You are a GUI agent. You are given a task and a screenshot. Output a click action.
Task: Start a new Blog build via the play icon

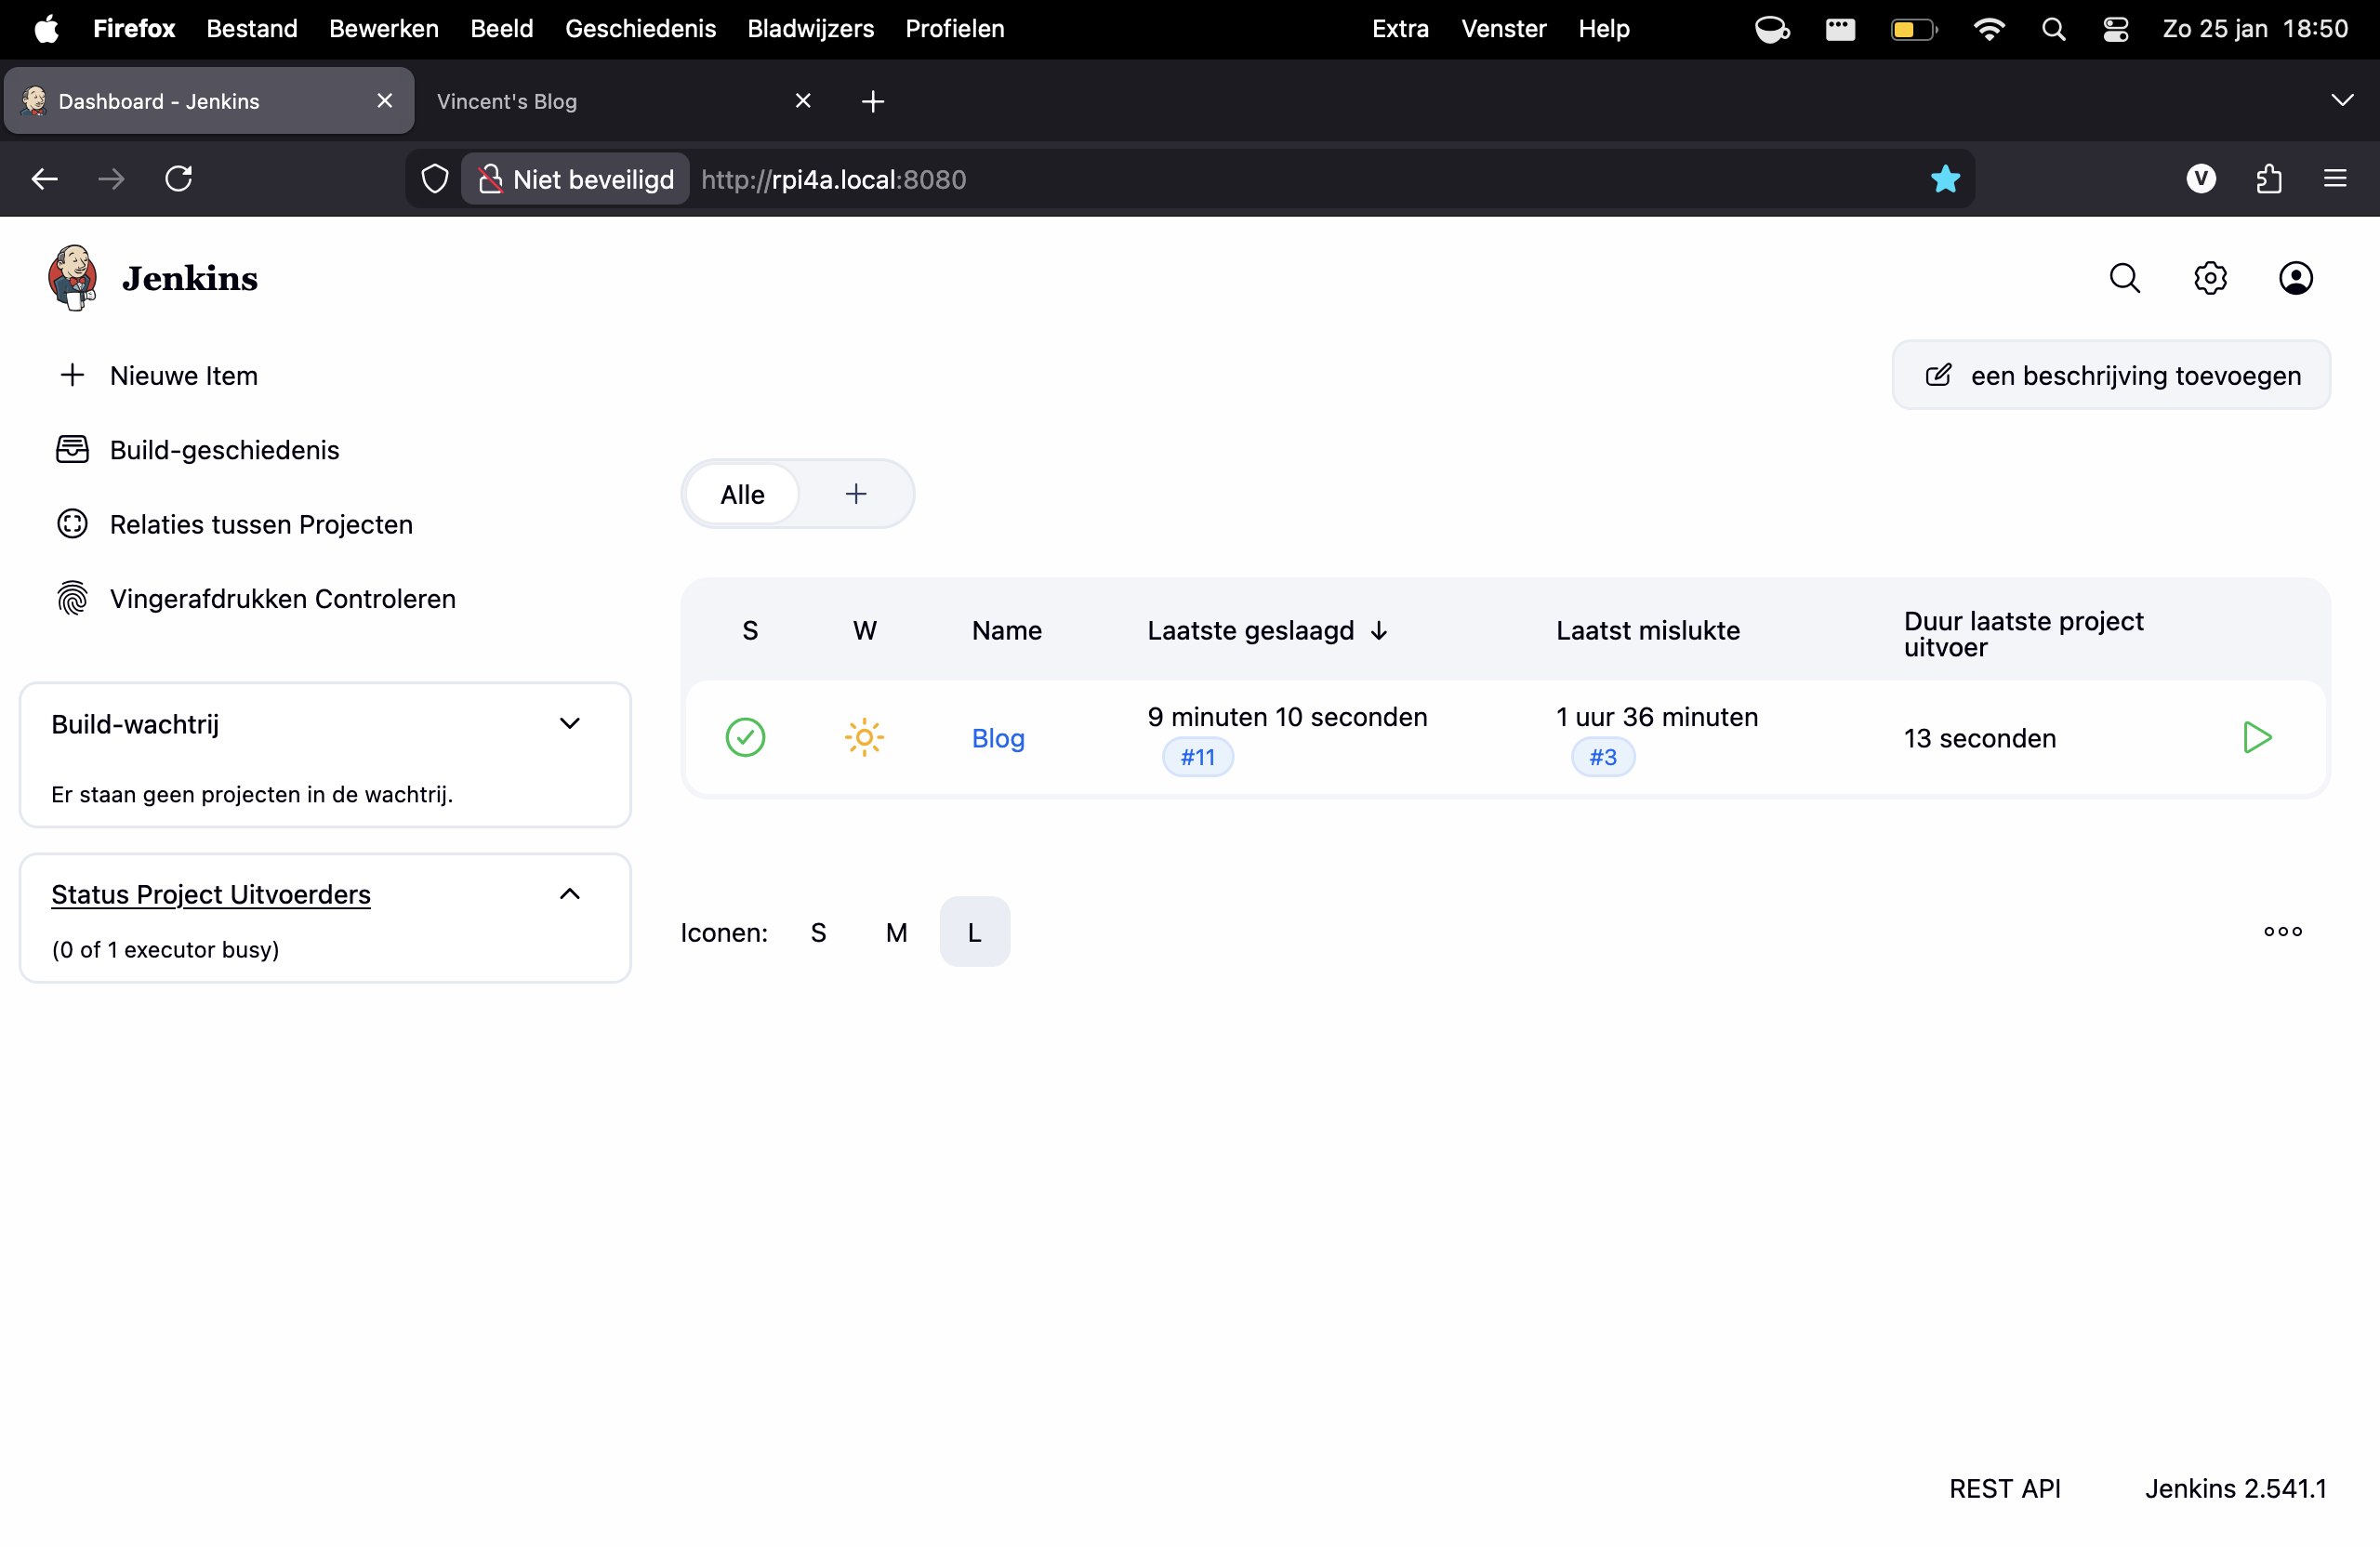click(x=2257, y=738)
